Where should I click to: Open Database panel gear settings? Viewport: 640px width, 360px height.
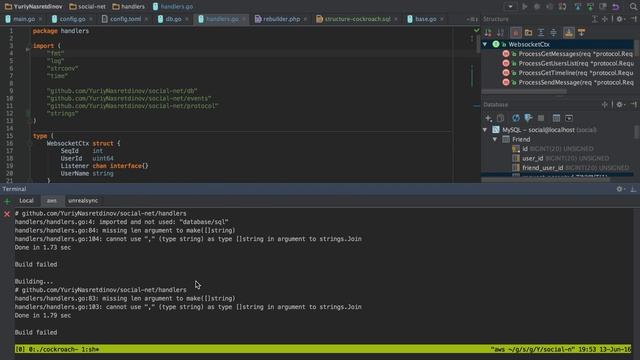pos(620,105)
